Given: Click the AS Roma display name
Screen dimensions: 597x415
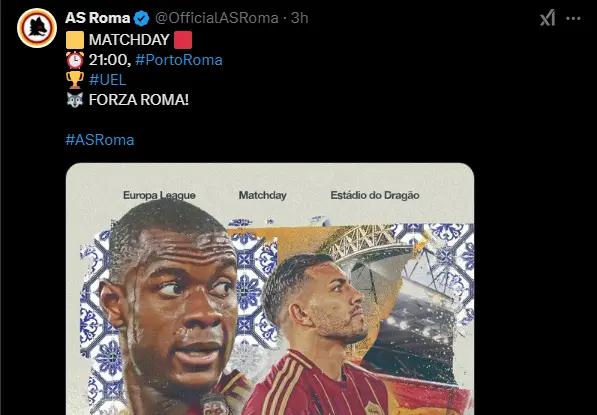Looking at the screenshot, I should 97,18.
